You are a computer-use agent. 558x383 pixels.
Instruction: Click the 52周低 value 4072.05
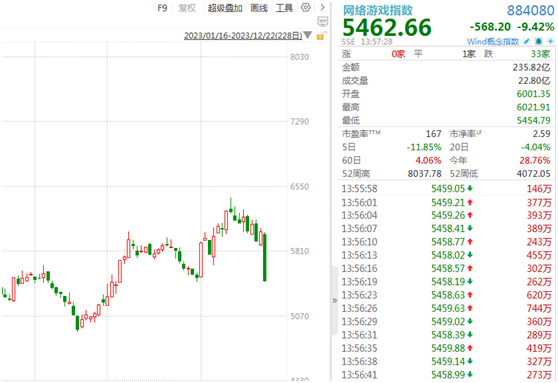click(x=533, y=174)
